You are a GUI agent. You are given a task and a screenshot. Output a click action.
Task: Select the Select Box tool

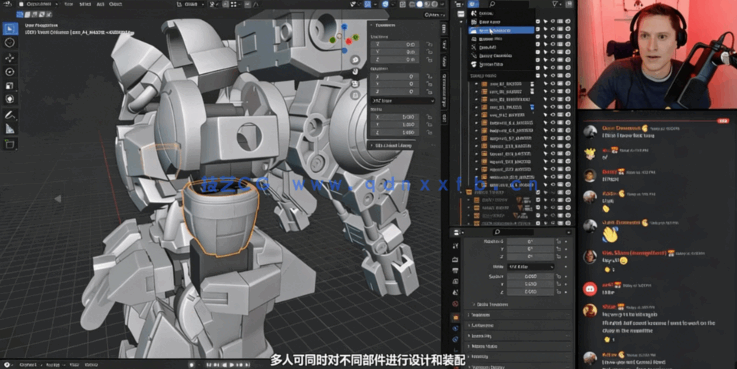(10, 28)
